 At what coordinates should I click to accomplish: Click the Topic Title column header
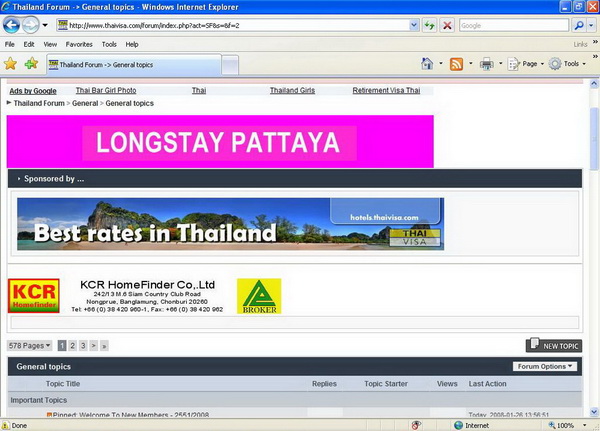pos(63,384)
